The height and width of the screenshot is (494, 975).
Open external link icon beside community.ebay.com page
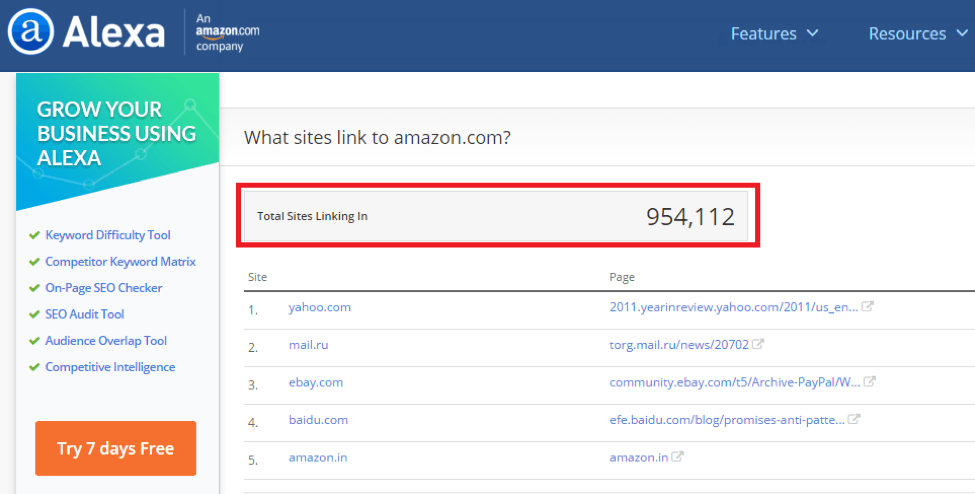coord(870,382)
